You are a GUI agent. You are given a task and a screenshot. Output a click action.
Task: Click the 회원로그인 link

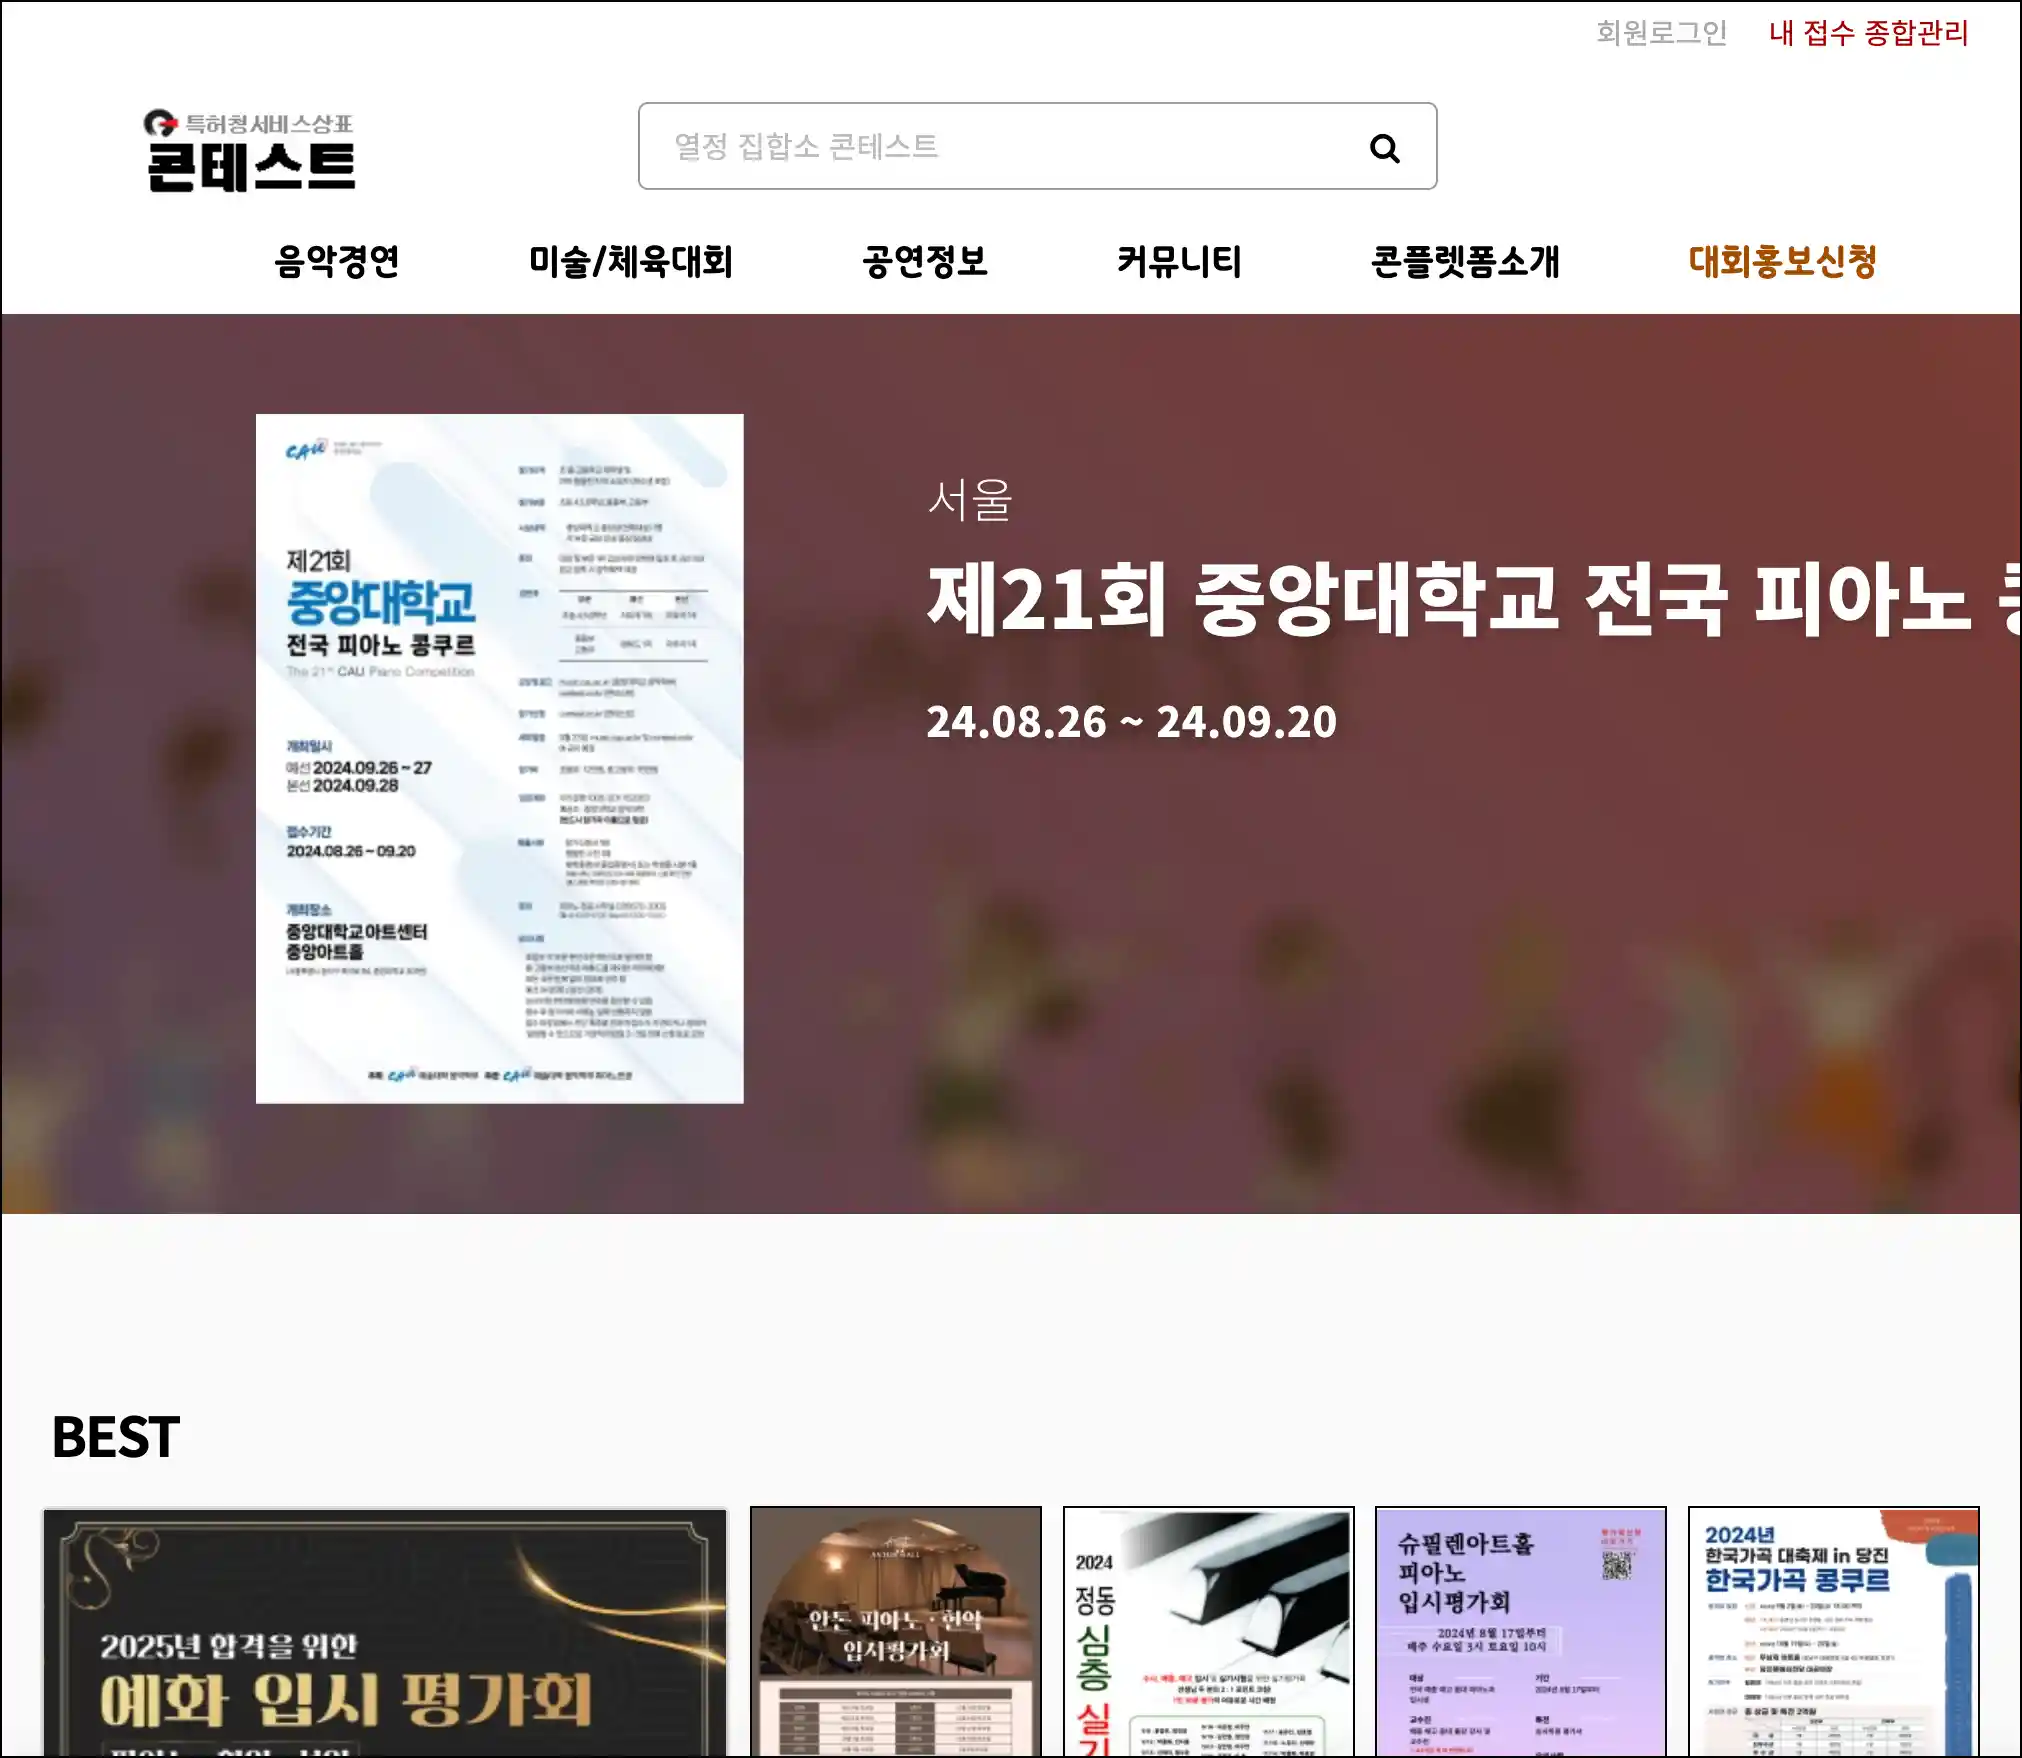[1661, 33]
